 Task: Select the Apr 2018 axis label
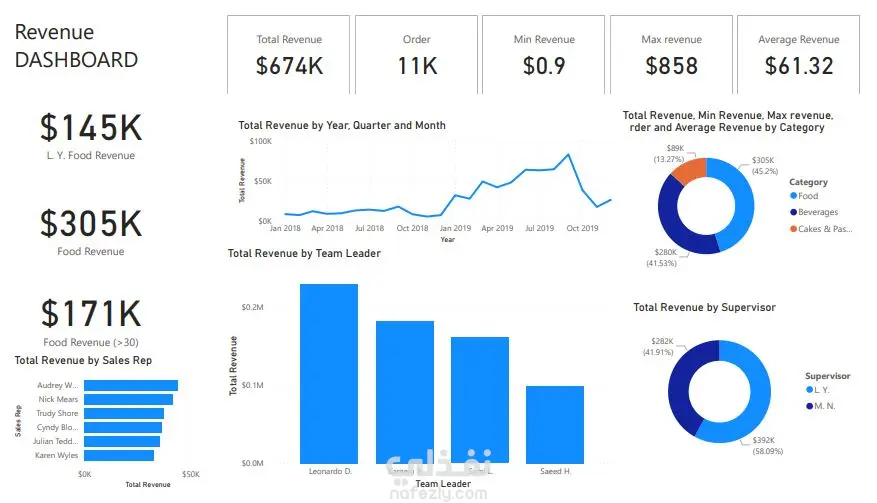point(327,228)
